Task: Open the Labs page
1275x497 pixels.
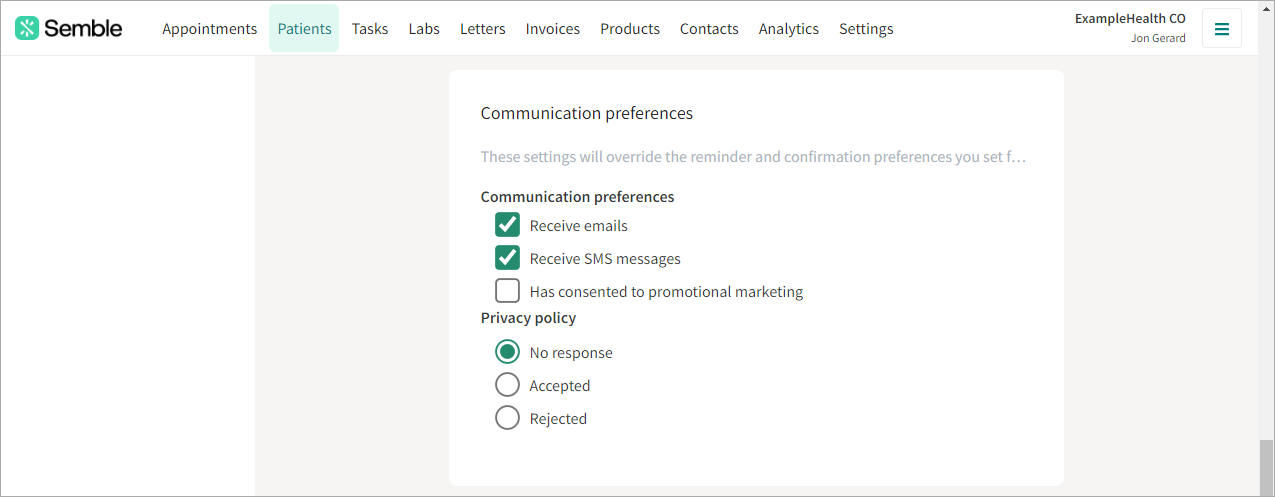Action: pos(424,28)
